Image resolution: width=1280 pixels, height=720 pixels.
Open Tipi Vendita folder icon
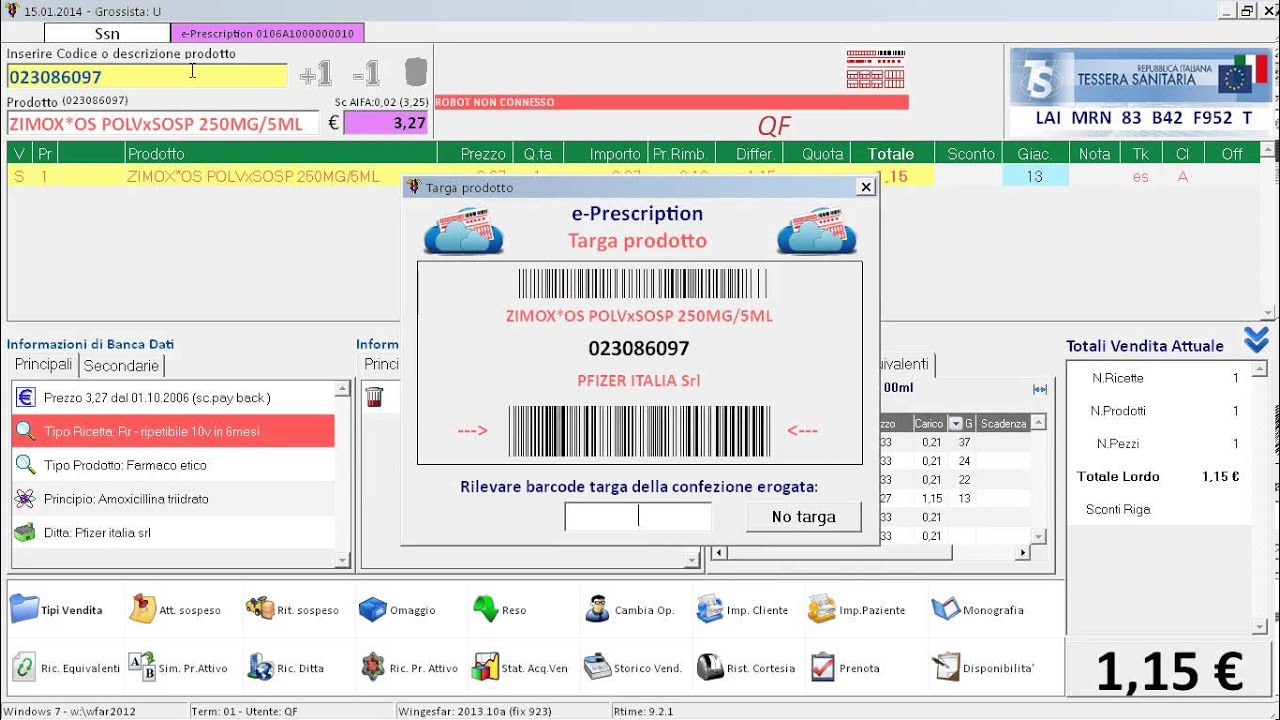(24, 609)
